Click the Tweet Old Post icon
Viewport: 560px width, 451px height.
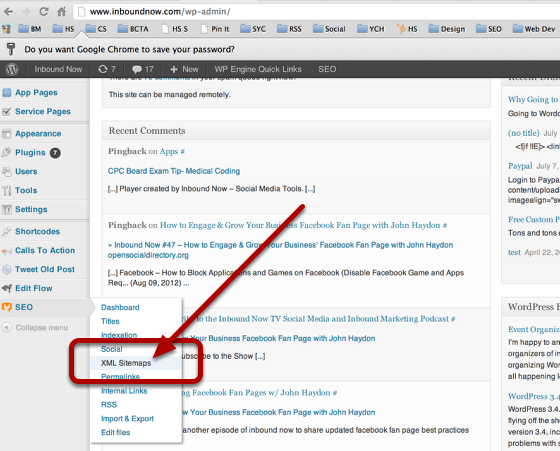[x=7, y=269]
